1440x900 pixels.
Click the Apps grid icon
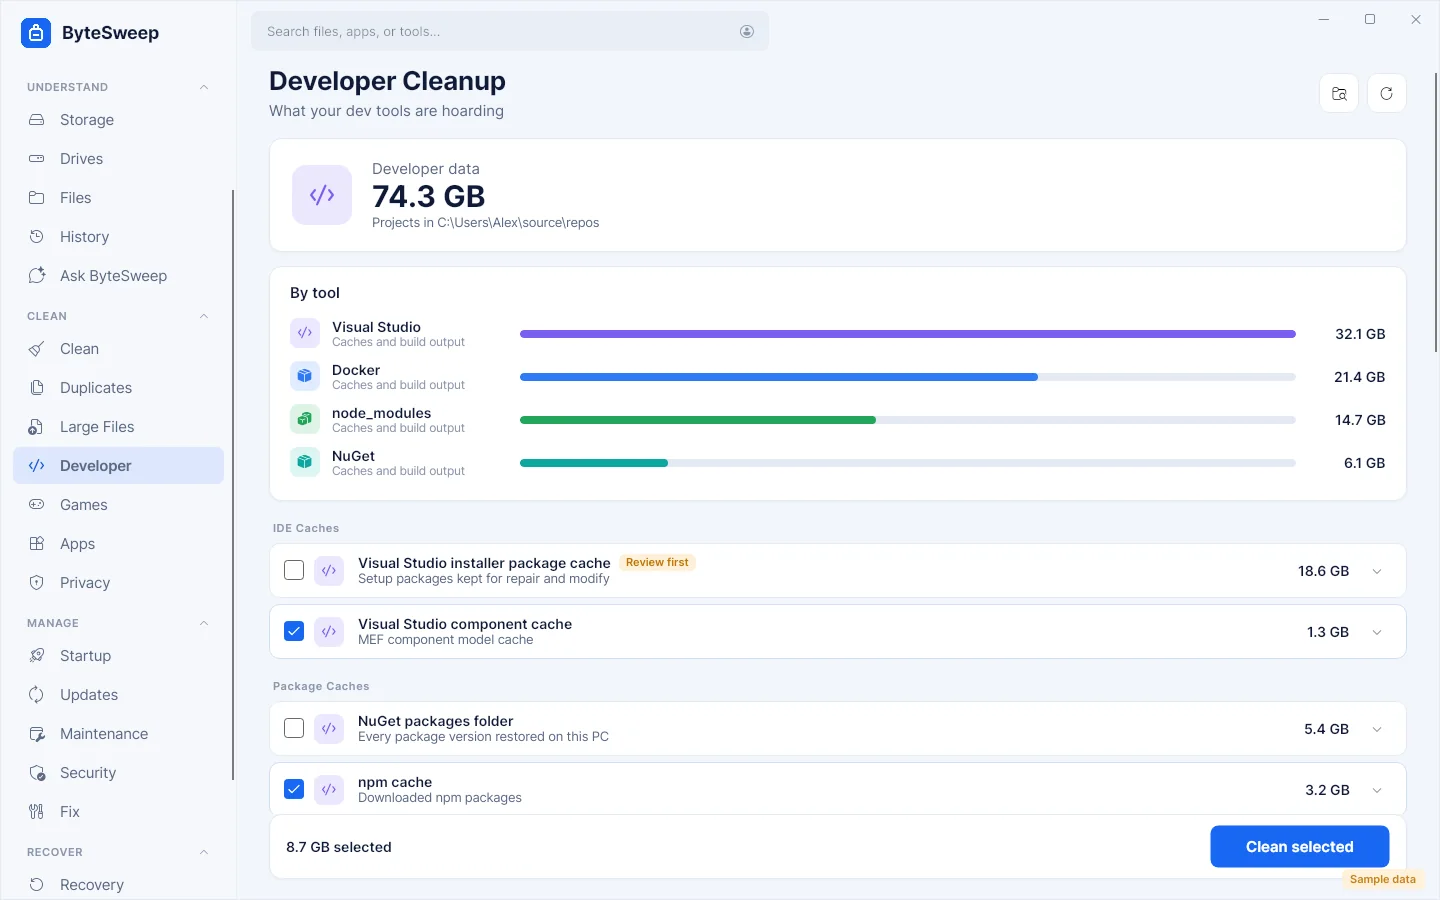37,544
